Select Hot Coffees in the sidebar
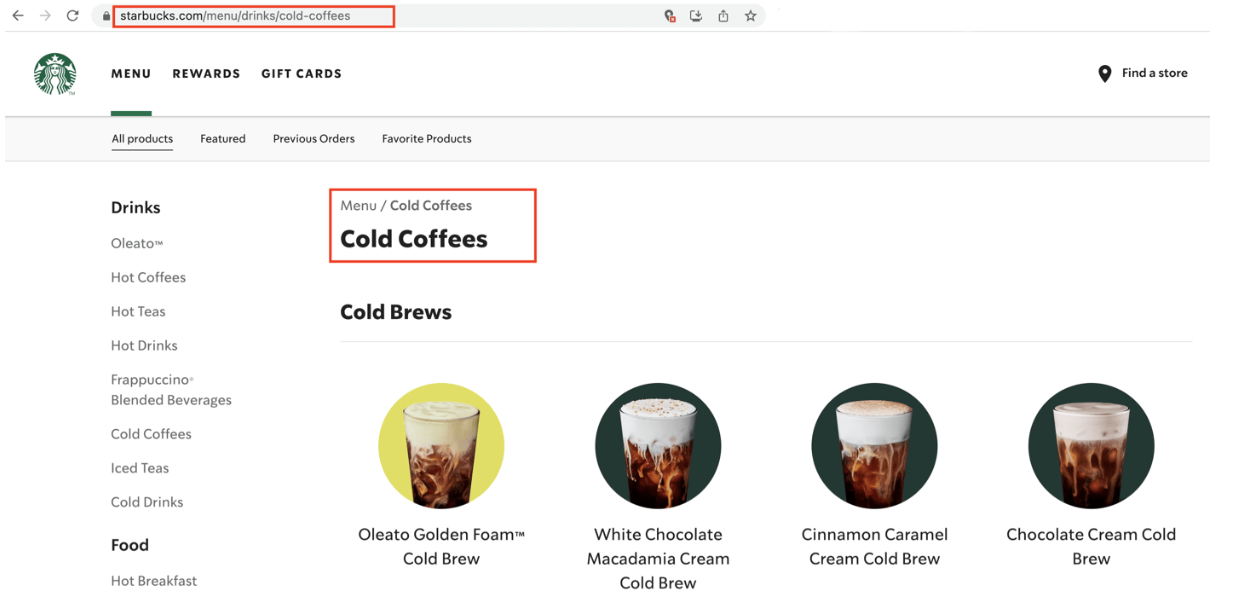The image size is (1253, 615). tap(148, 278)
